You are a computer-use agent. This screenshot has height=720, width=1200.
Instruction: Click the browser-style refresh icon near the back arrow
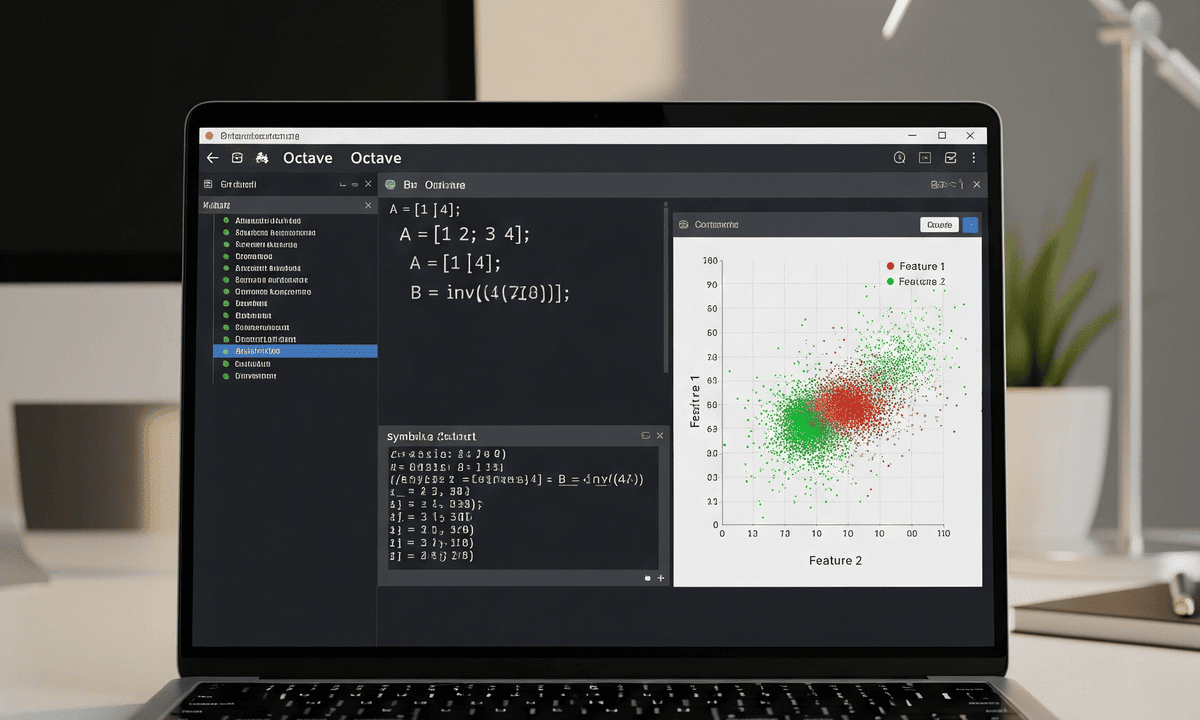click(x=236, y=157)
